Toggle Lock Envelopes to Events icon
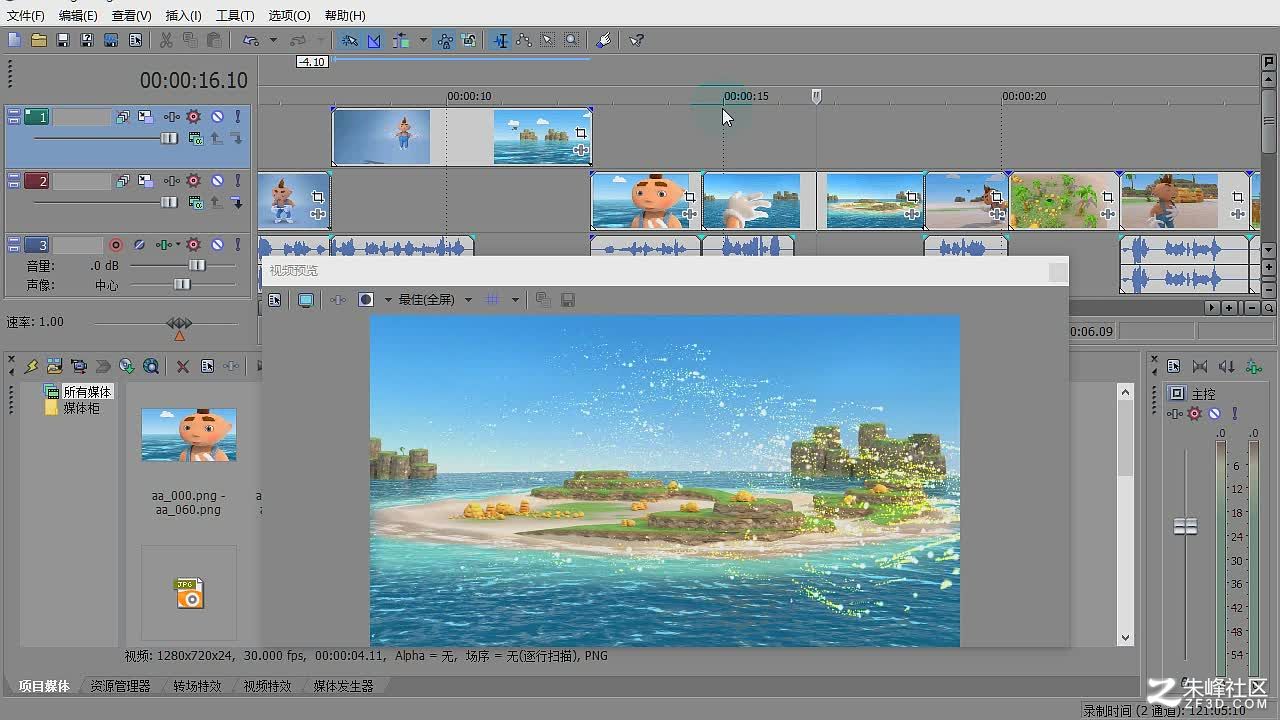1280x720 pixels. pos(445,40)
